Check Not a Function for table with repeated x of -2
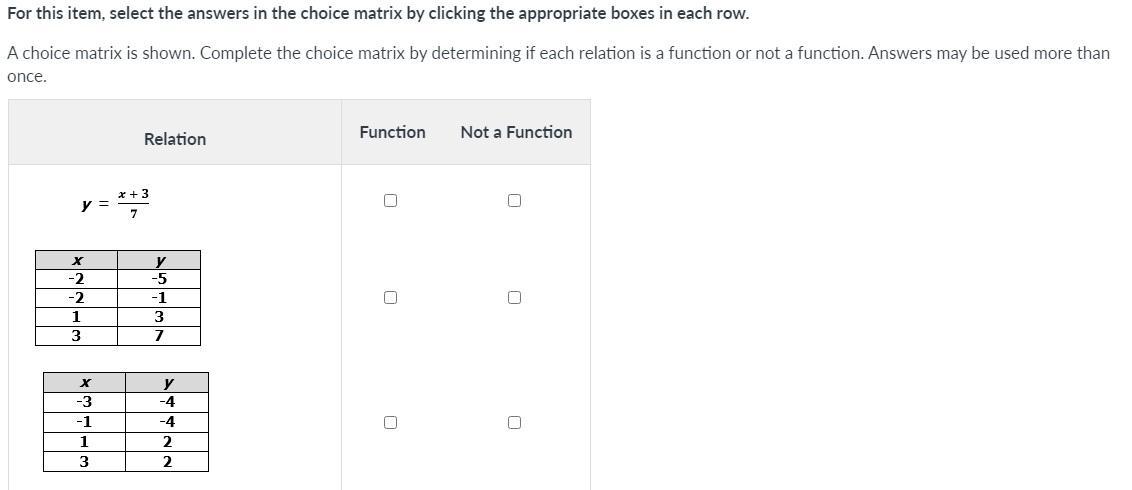Screen dimensions: 1132x490 [x=514, y=297]
